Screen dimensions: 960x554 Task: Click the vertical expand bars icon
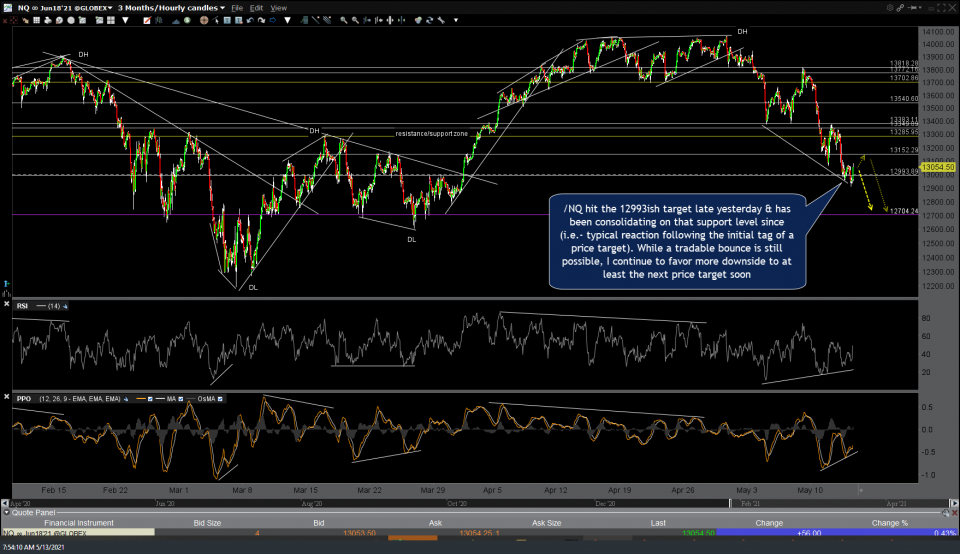point(390,20)
